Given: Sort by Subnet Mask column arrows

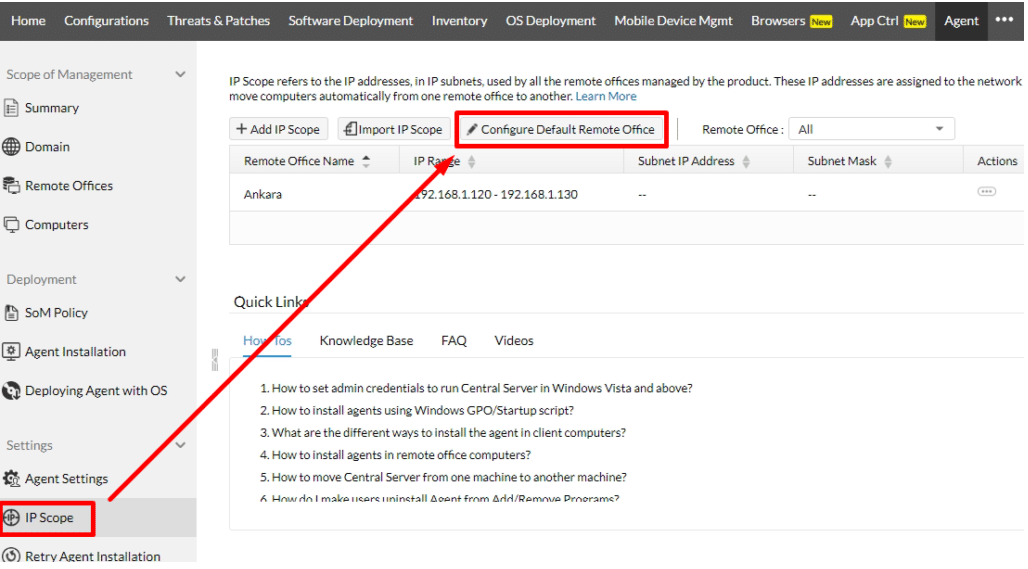Looking at the screenshot, I should pyautogui.click(x=888, y=161).
